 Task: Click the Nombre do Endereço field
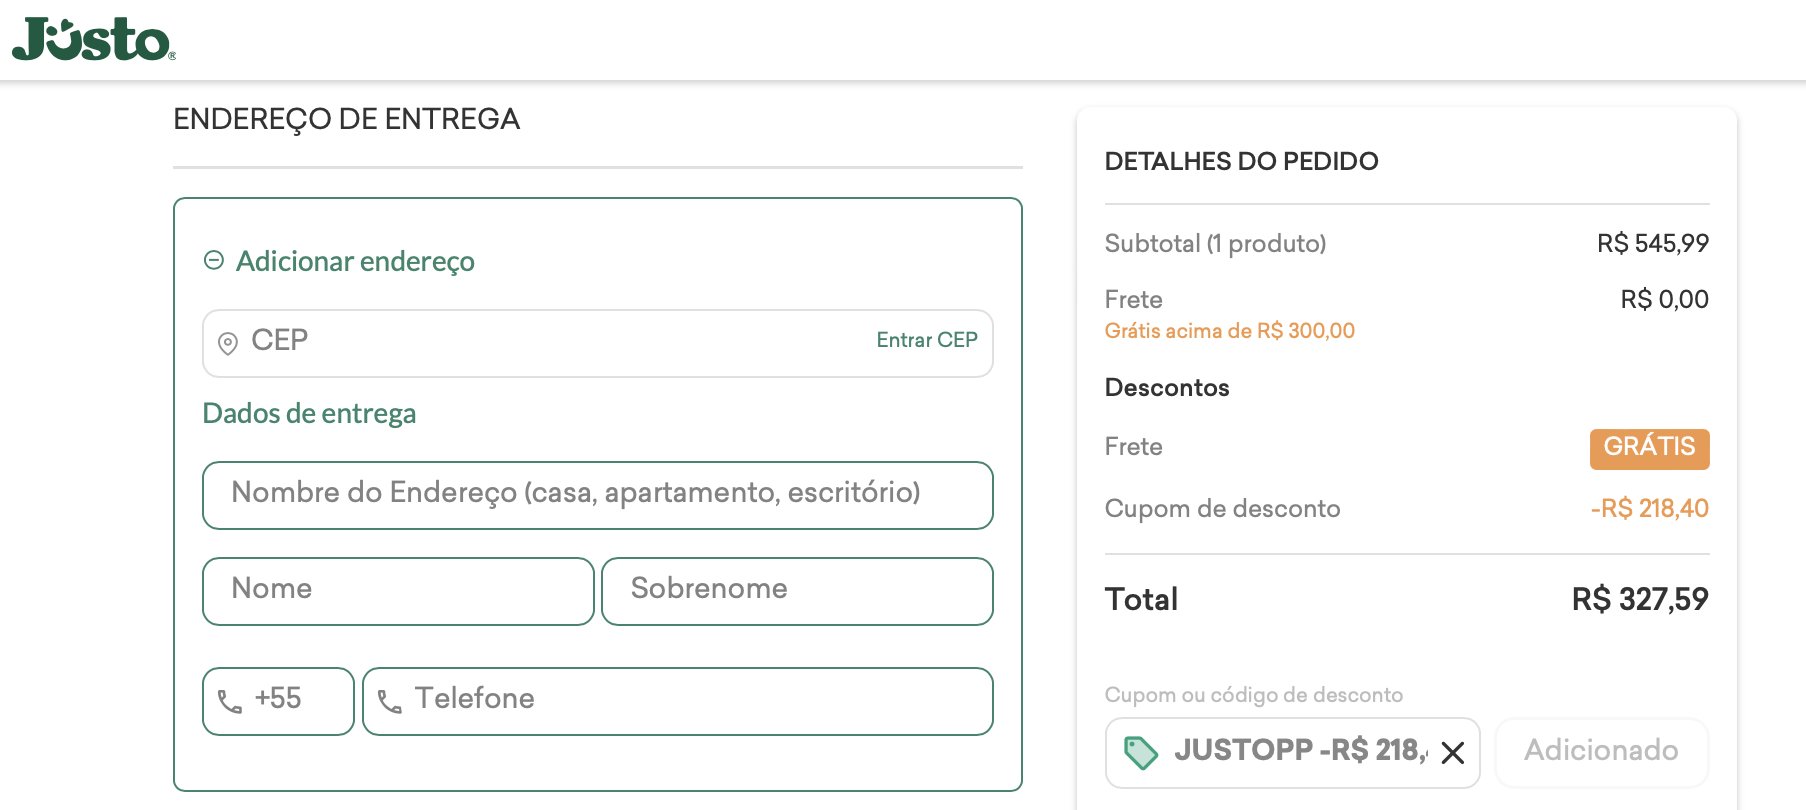tap(597, 495)
